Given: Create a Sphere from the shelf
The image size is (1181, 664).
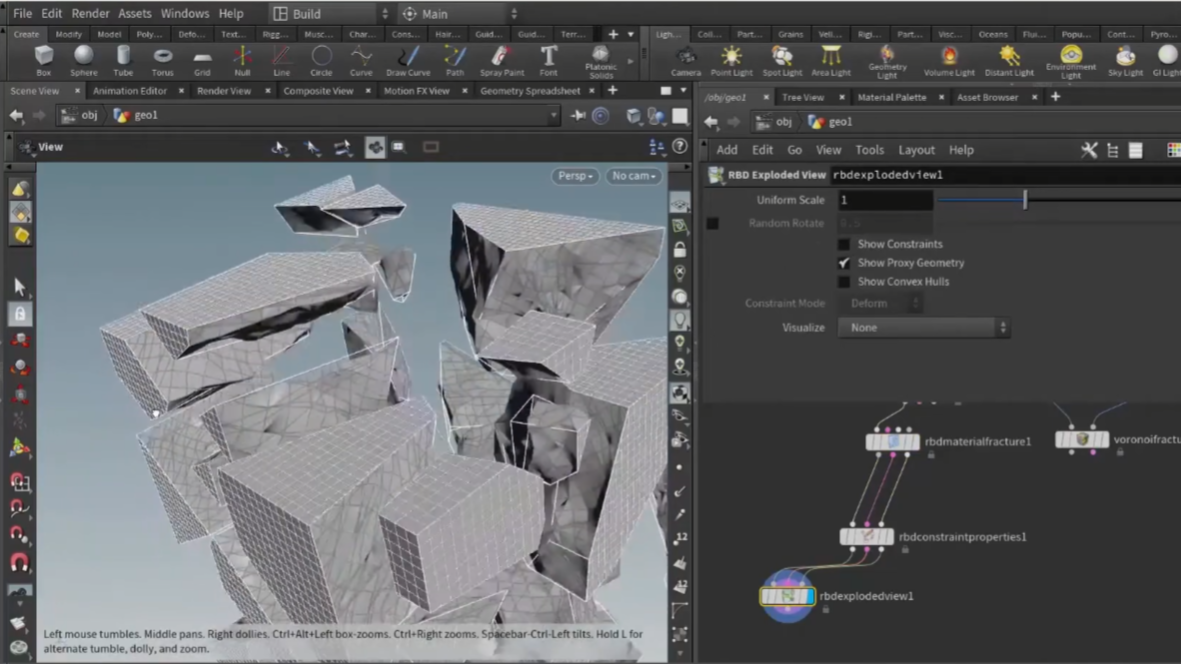Looking at the screenshot, I should point(84,60).
